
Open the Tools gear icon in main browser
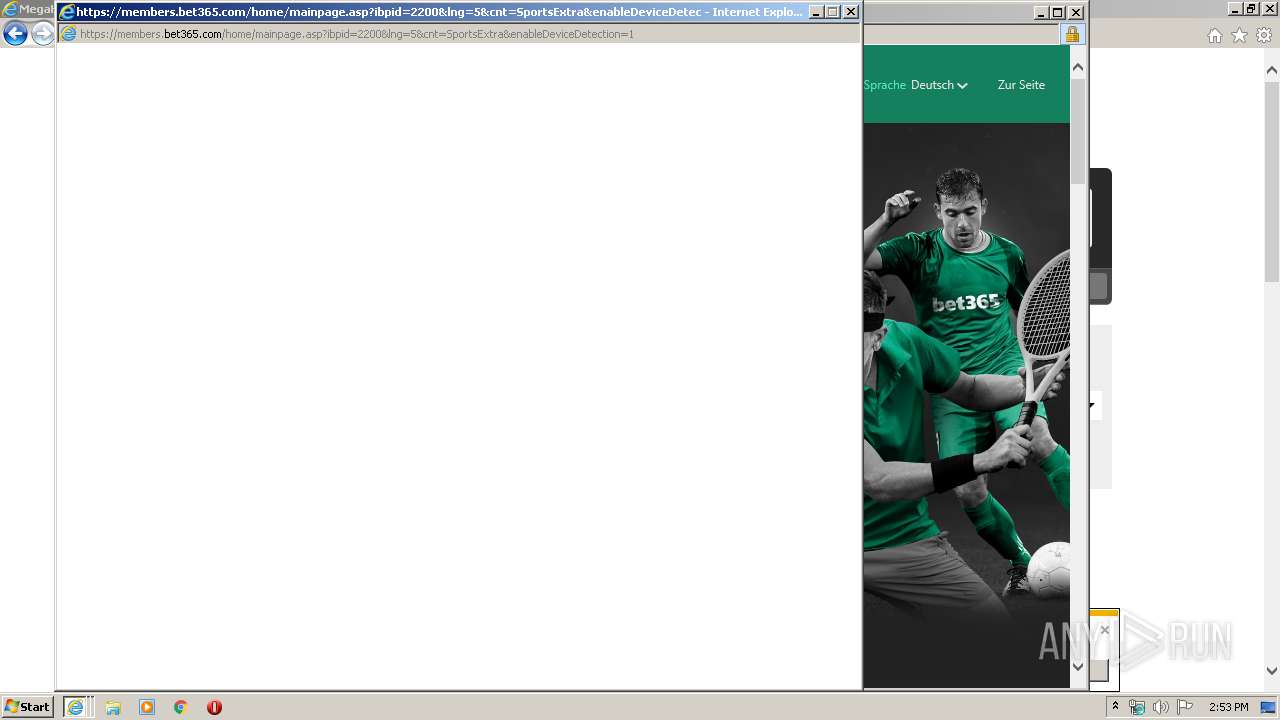pyautogui.click(x=1264, y=36)
